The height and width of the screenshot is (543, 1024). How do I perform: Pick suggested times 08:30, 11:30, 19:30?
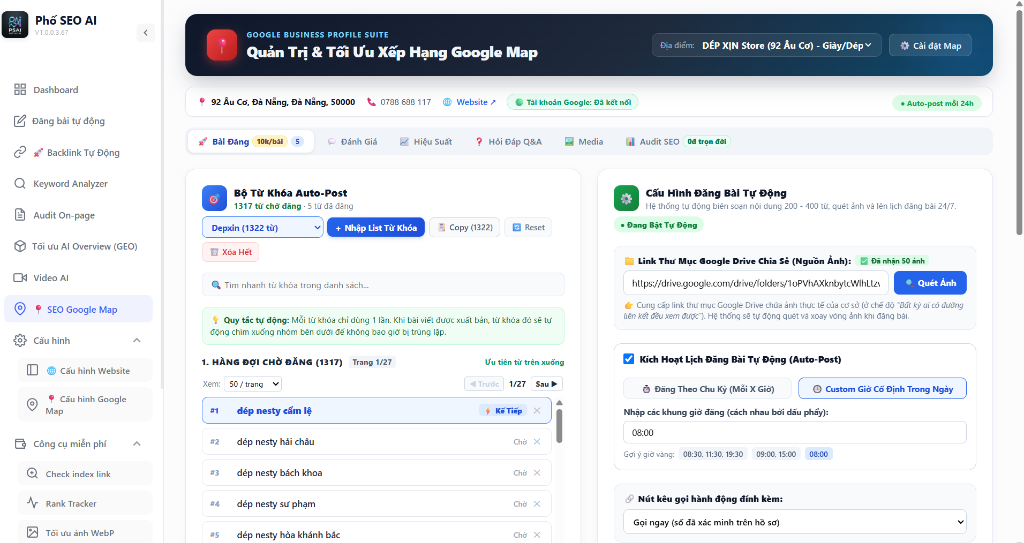pos(712,454)
